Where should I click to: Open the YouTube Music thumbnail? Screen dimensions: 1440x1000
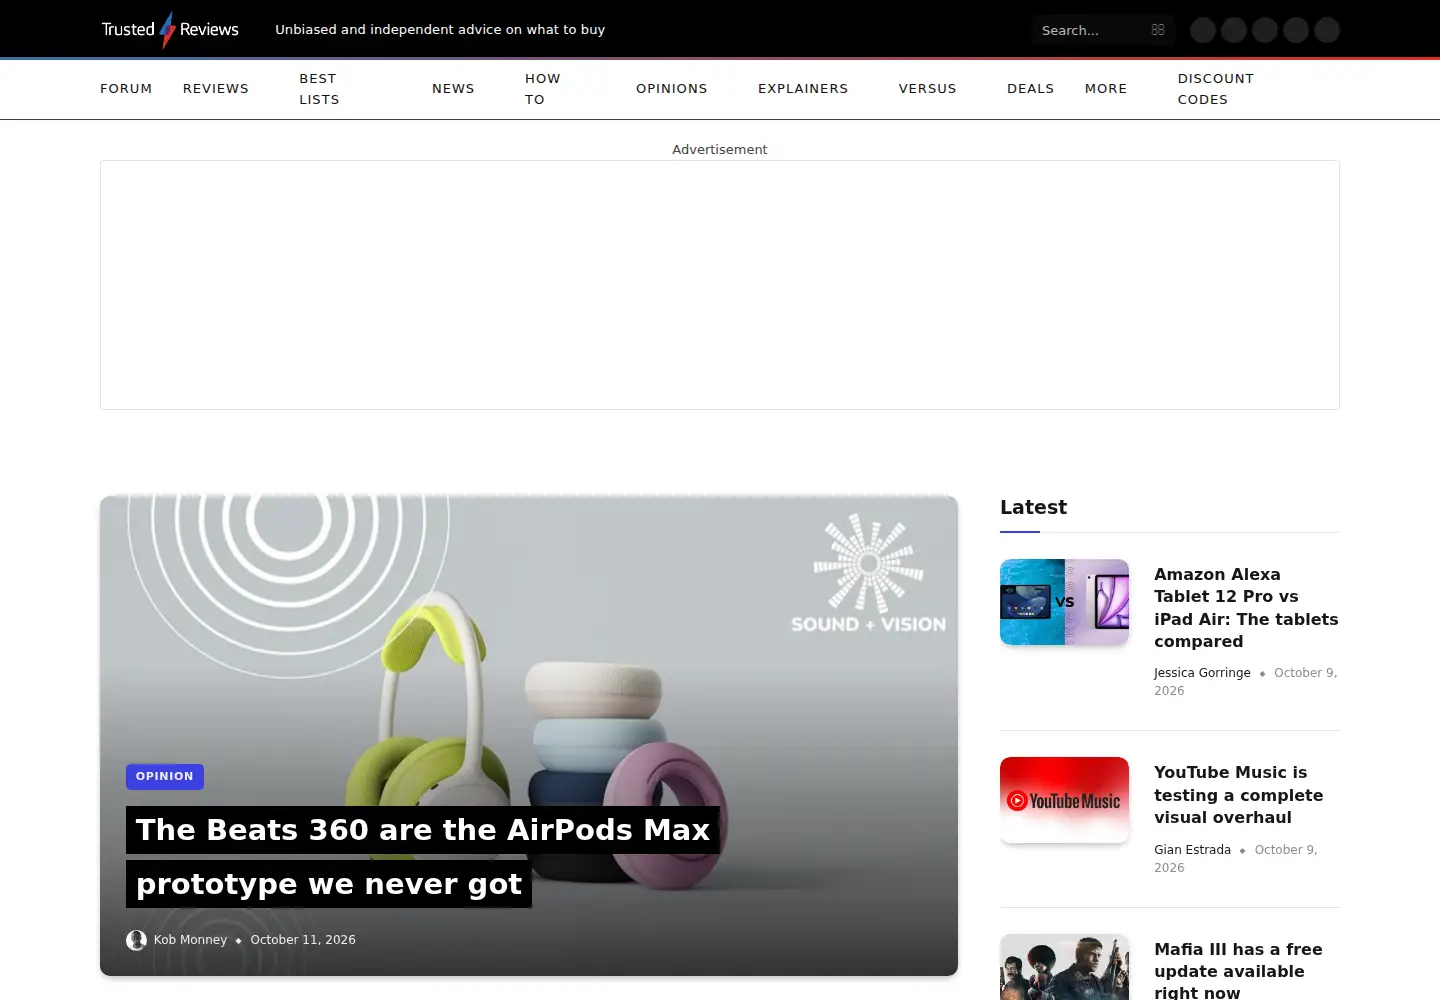(1065, 800)
